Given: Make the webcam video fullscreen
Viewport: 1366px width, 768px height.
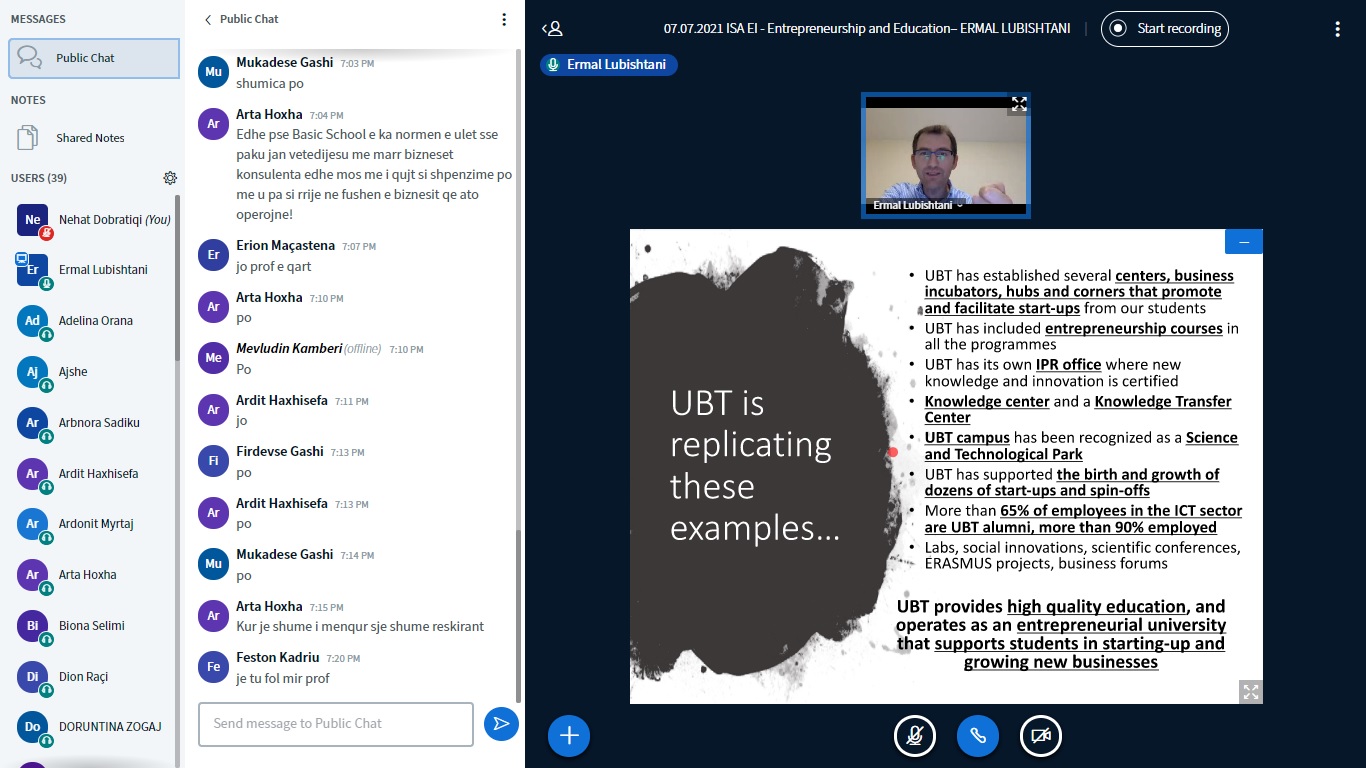Looking at the screenshot, I should coord(1018,104).
